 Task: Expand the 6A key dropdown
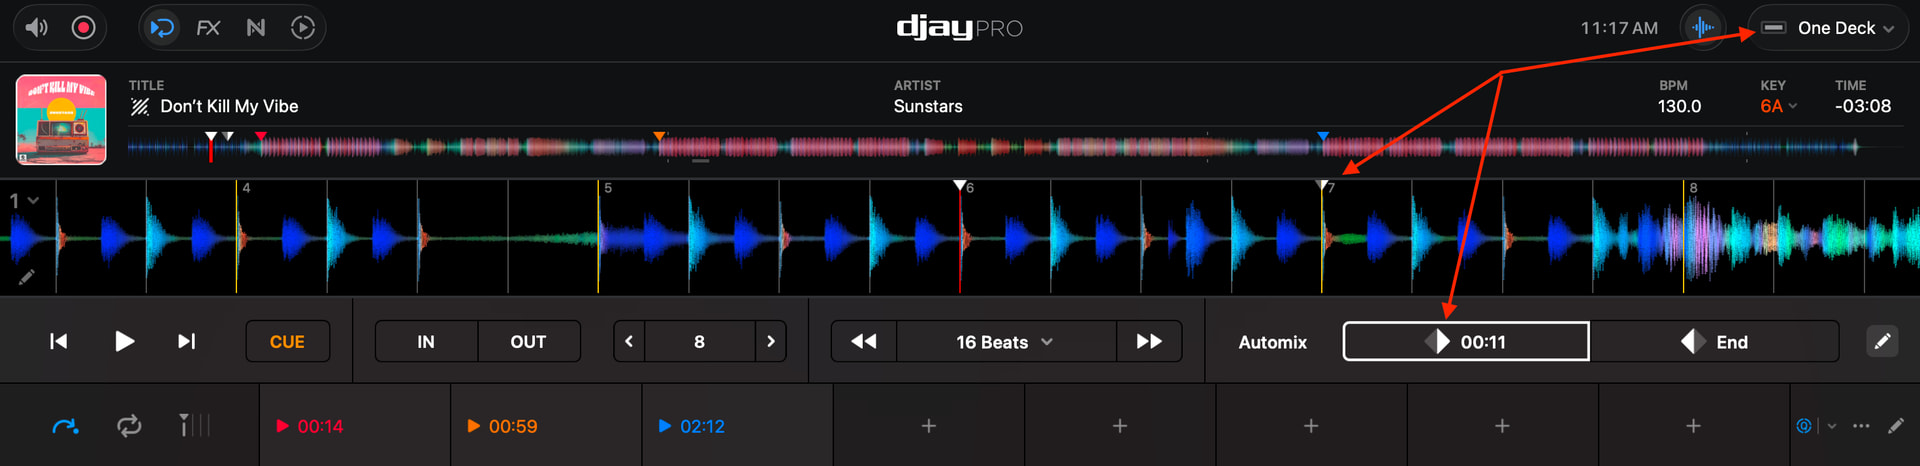click(1779, 106)
